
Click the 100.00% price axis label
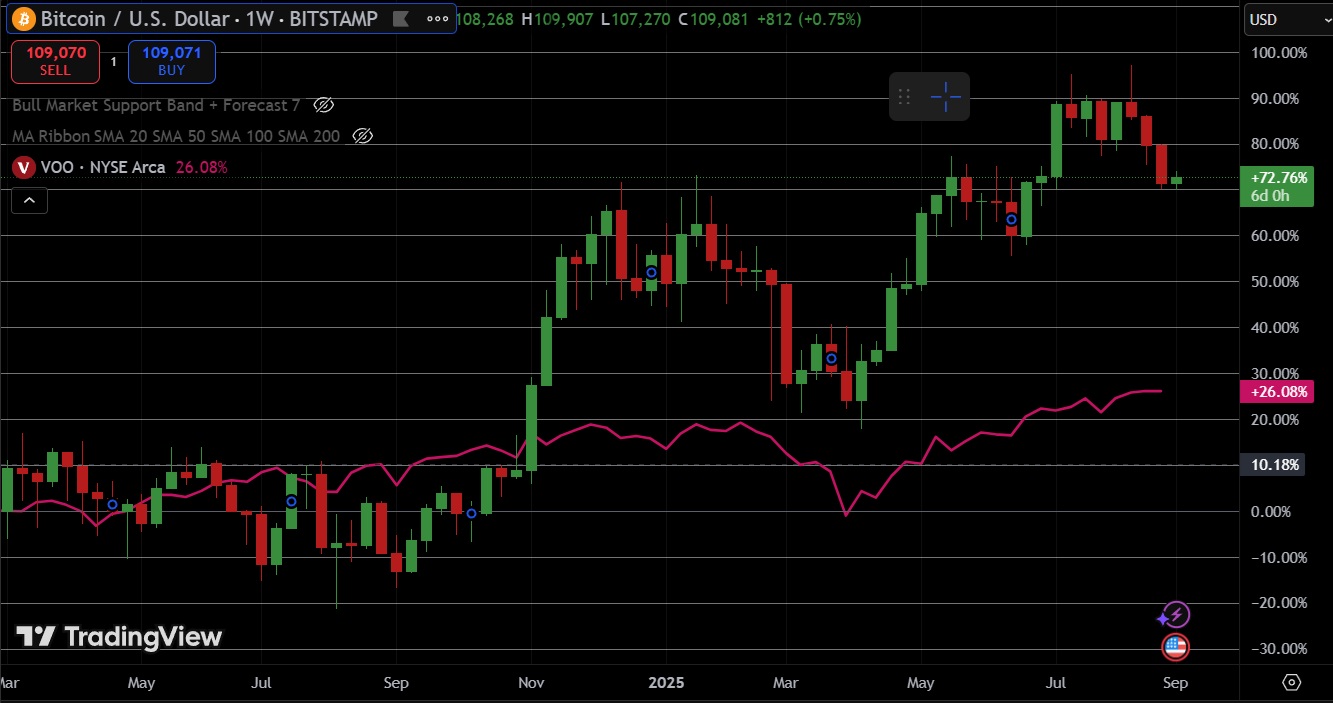pyautogui.click(x=1279, y=53)
